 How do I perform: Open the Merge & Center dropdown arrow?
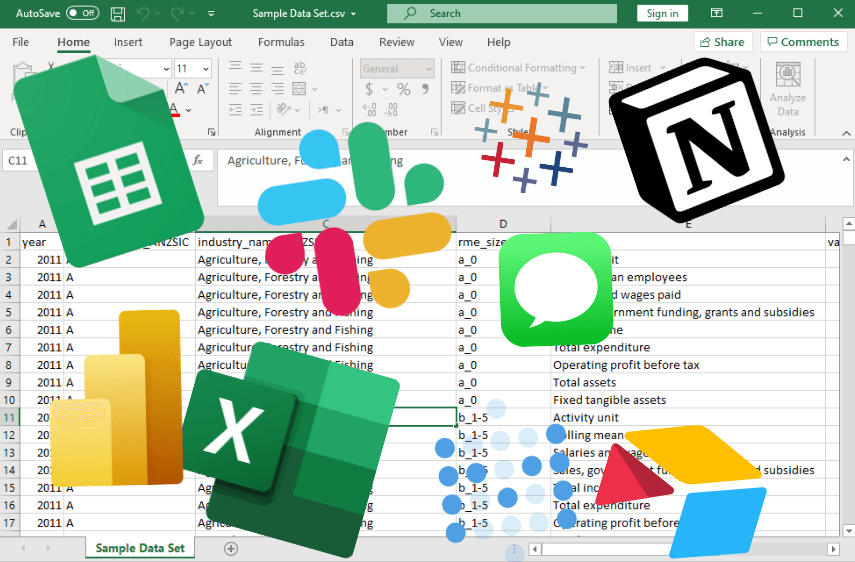click(315, 89)
